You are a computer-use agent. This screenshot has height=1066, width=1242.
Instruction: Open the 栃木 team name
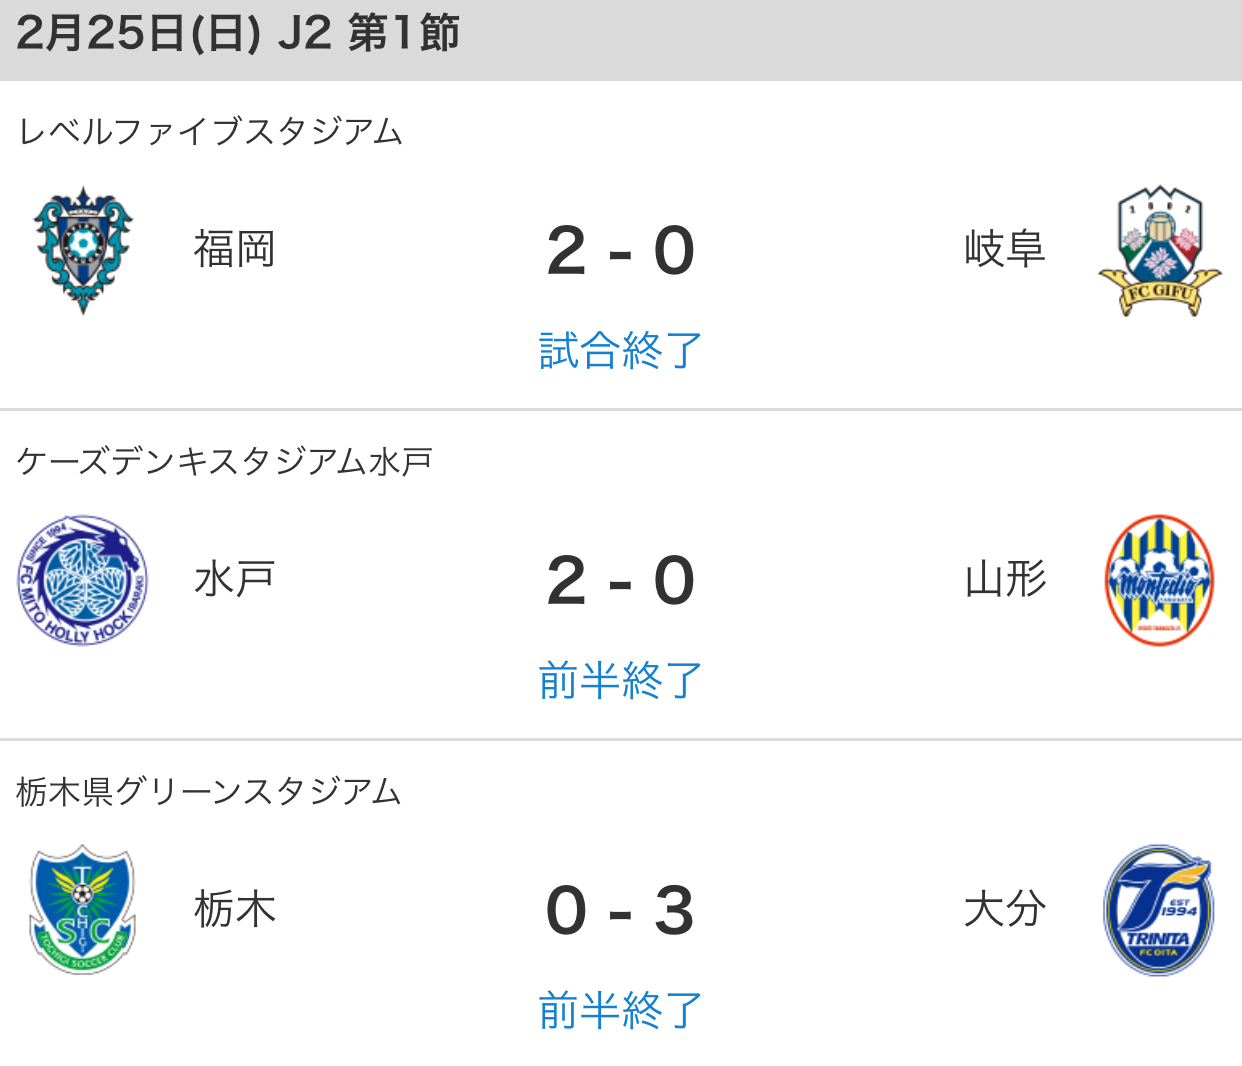tap(234, 910)
